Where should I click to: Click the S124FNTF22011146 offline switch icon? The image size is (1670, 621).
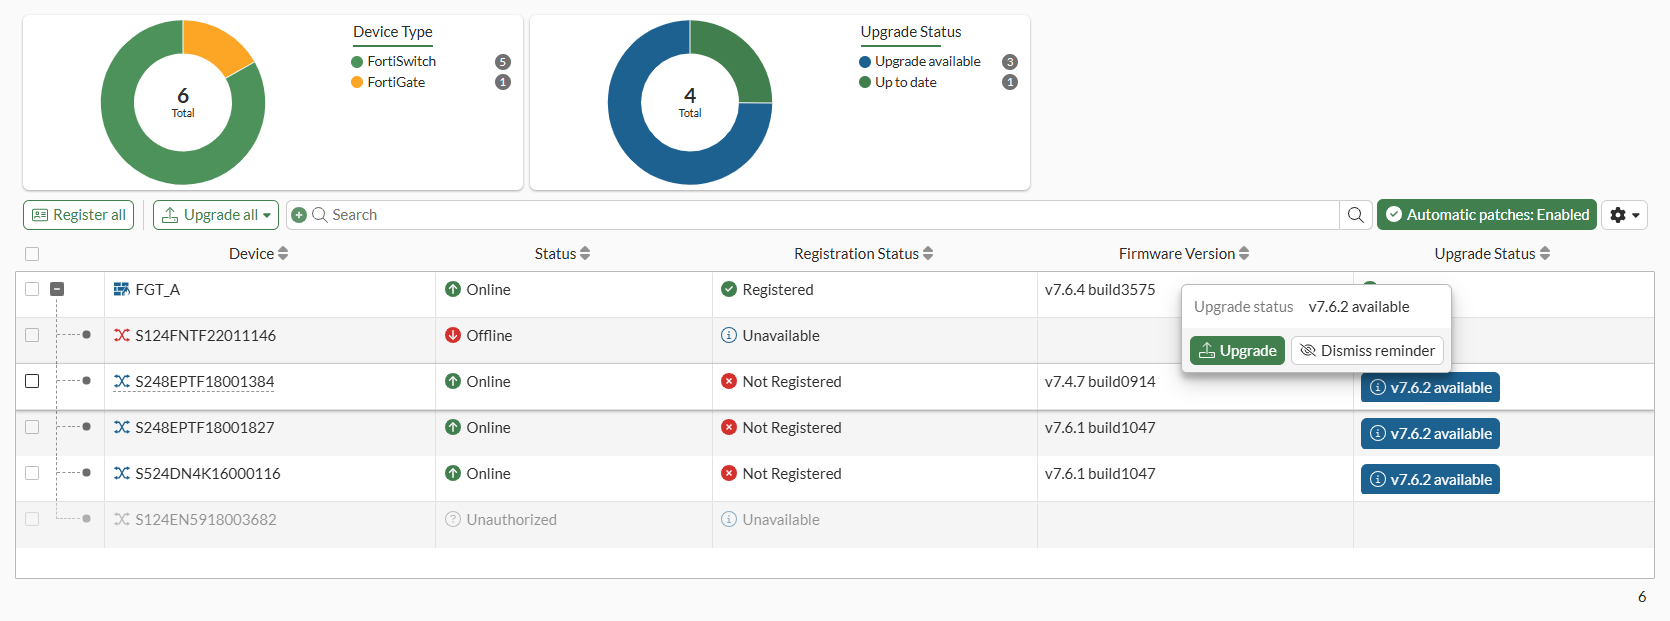[122, 336]
